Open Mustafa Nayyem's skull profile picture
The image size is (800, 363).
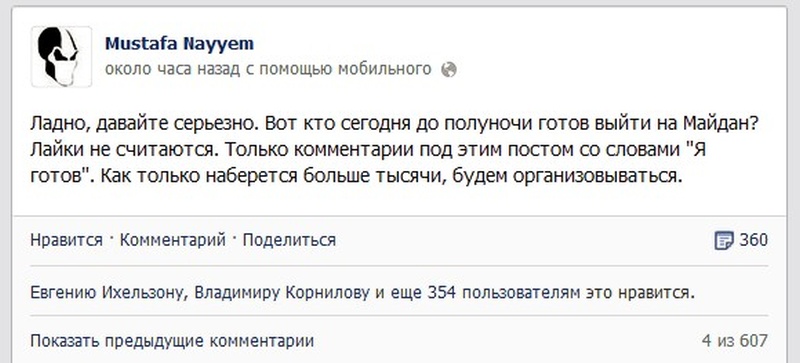coord(61,57)
